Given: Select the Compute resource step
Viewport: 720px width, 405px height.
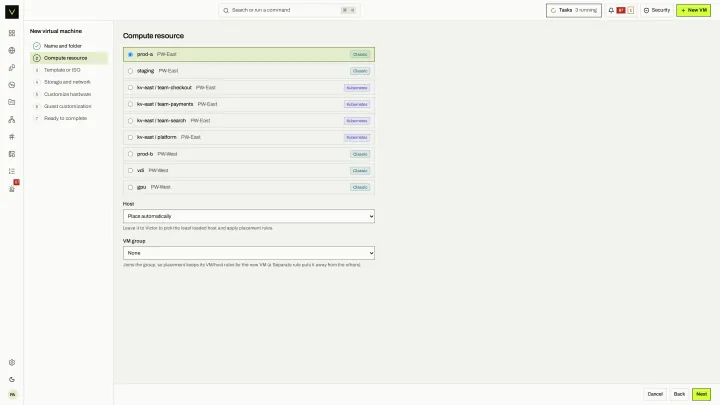Looking at the screenshot, I should pos(69,58).
